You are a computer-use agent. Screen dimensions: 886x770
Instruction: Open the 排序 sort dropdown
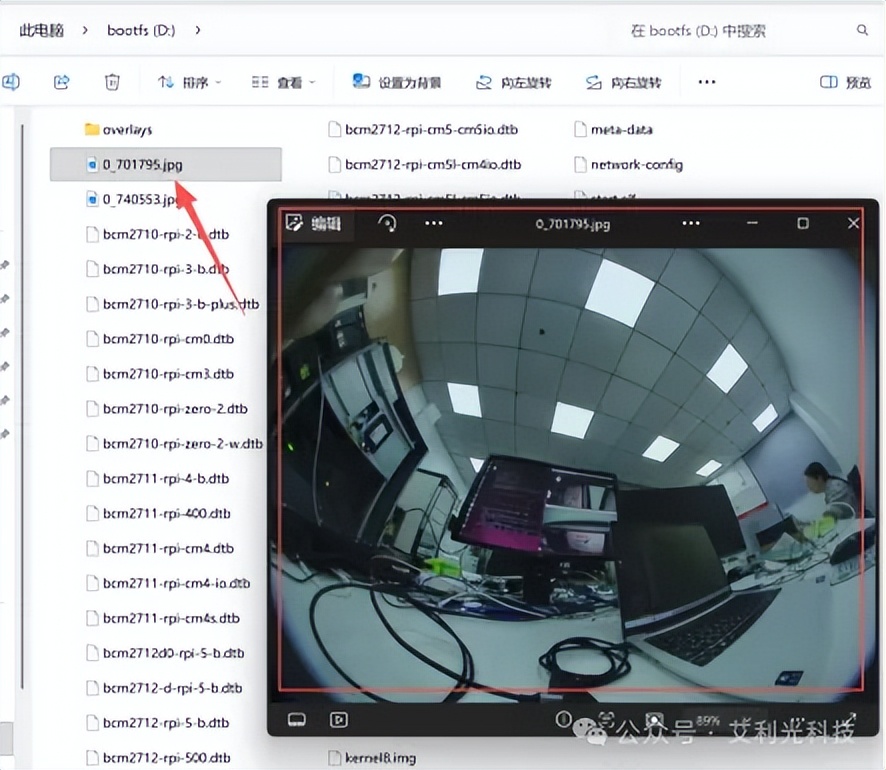(189, 82)
